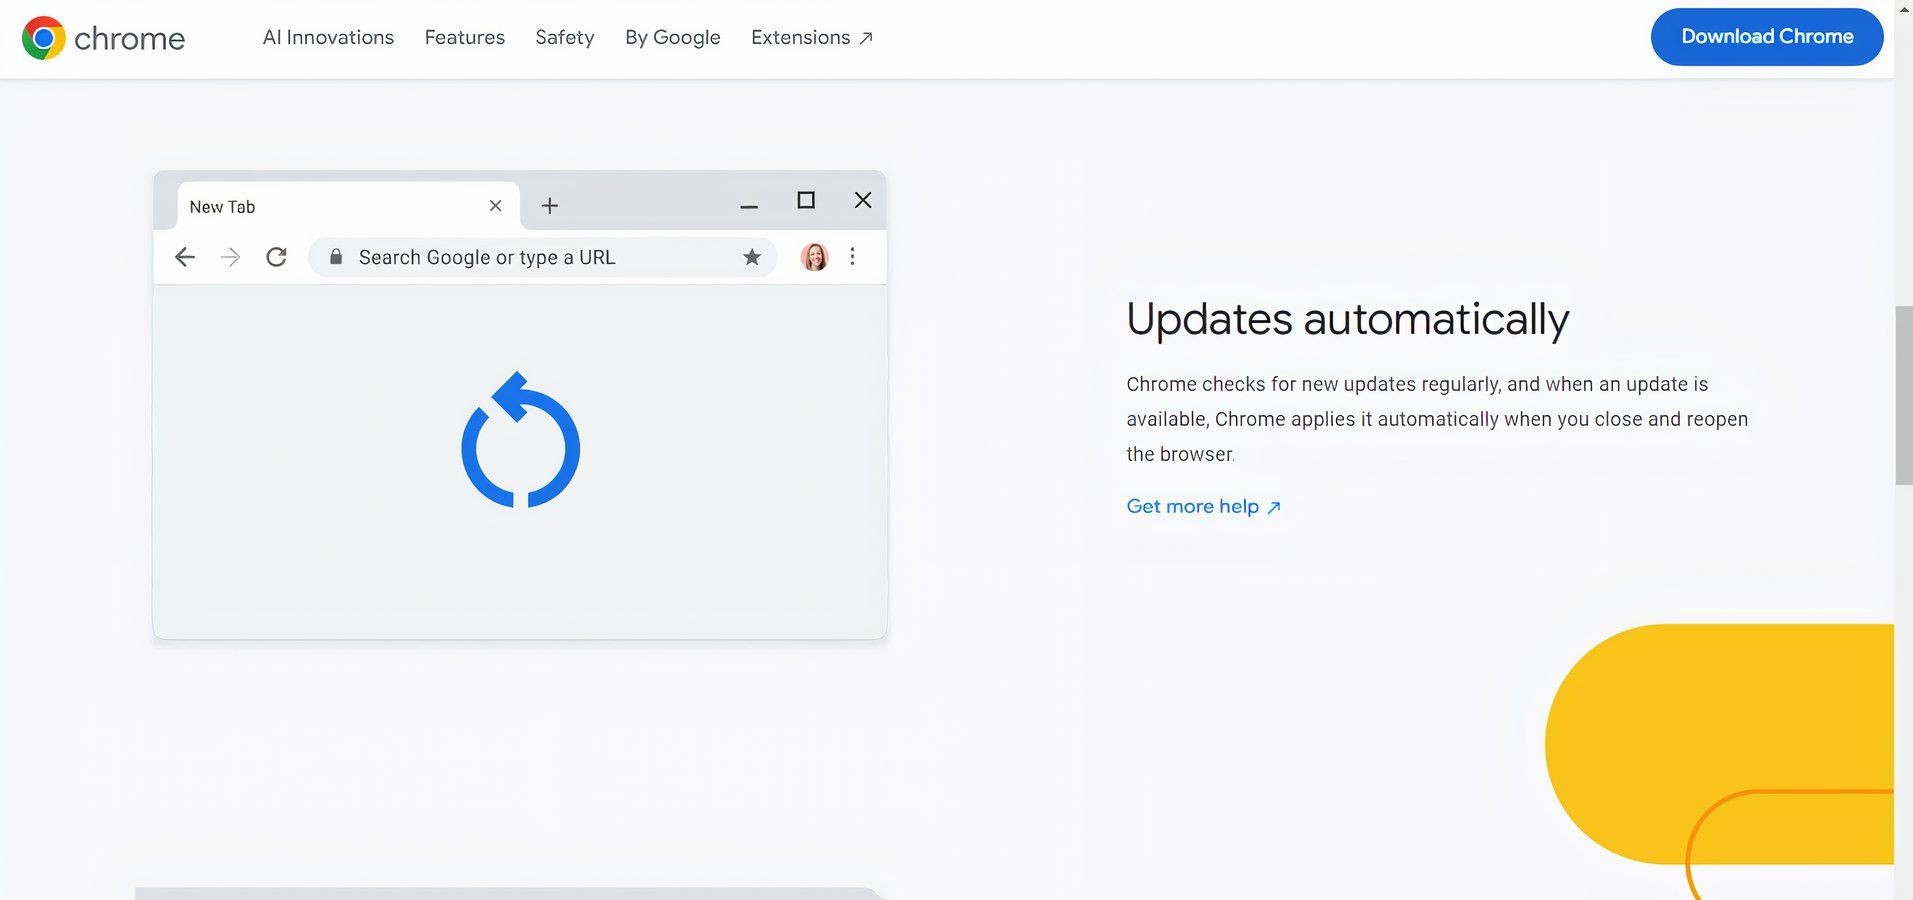The width and height of the screenshot is (1913, 900).
Task: Click the illustrated back arrow icon
Action: point(184,257)
